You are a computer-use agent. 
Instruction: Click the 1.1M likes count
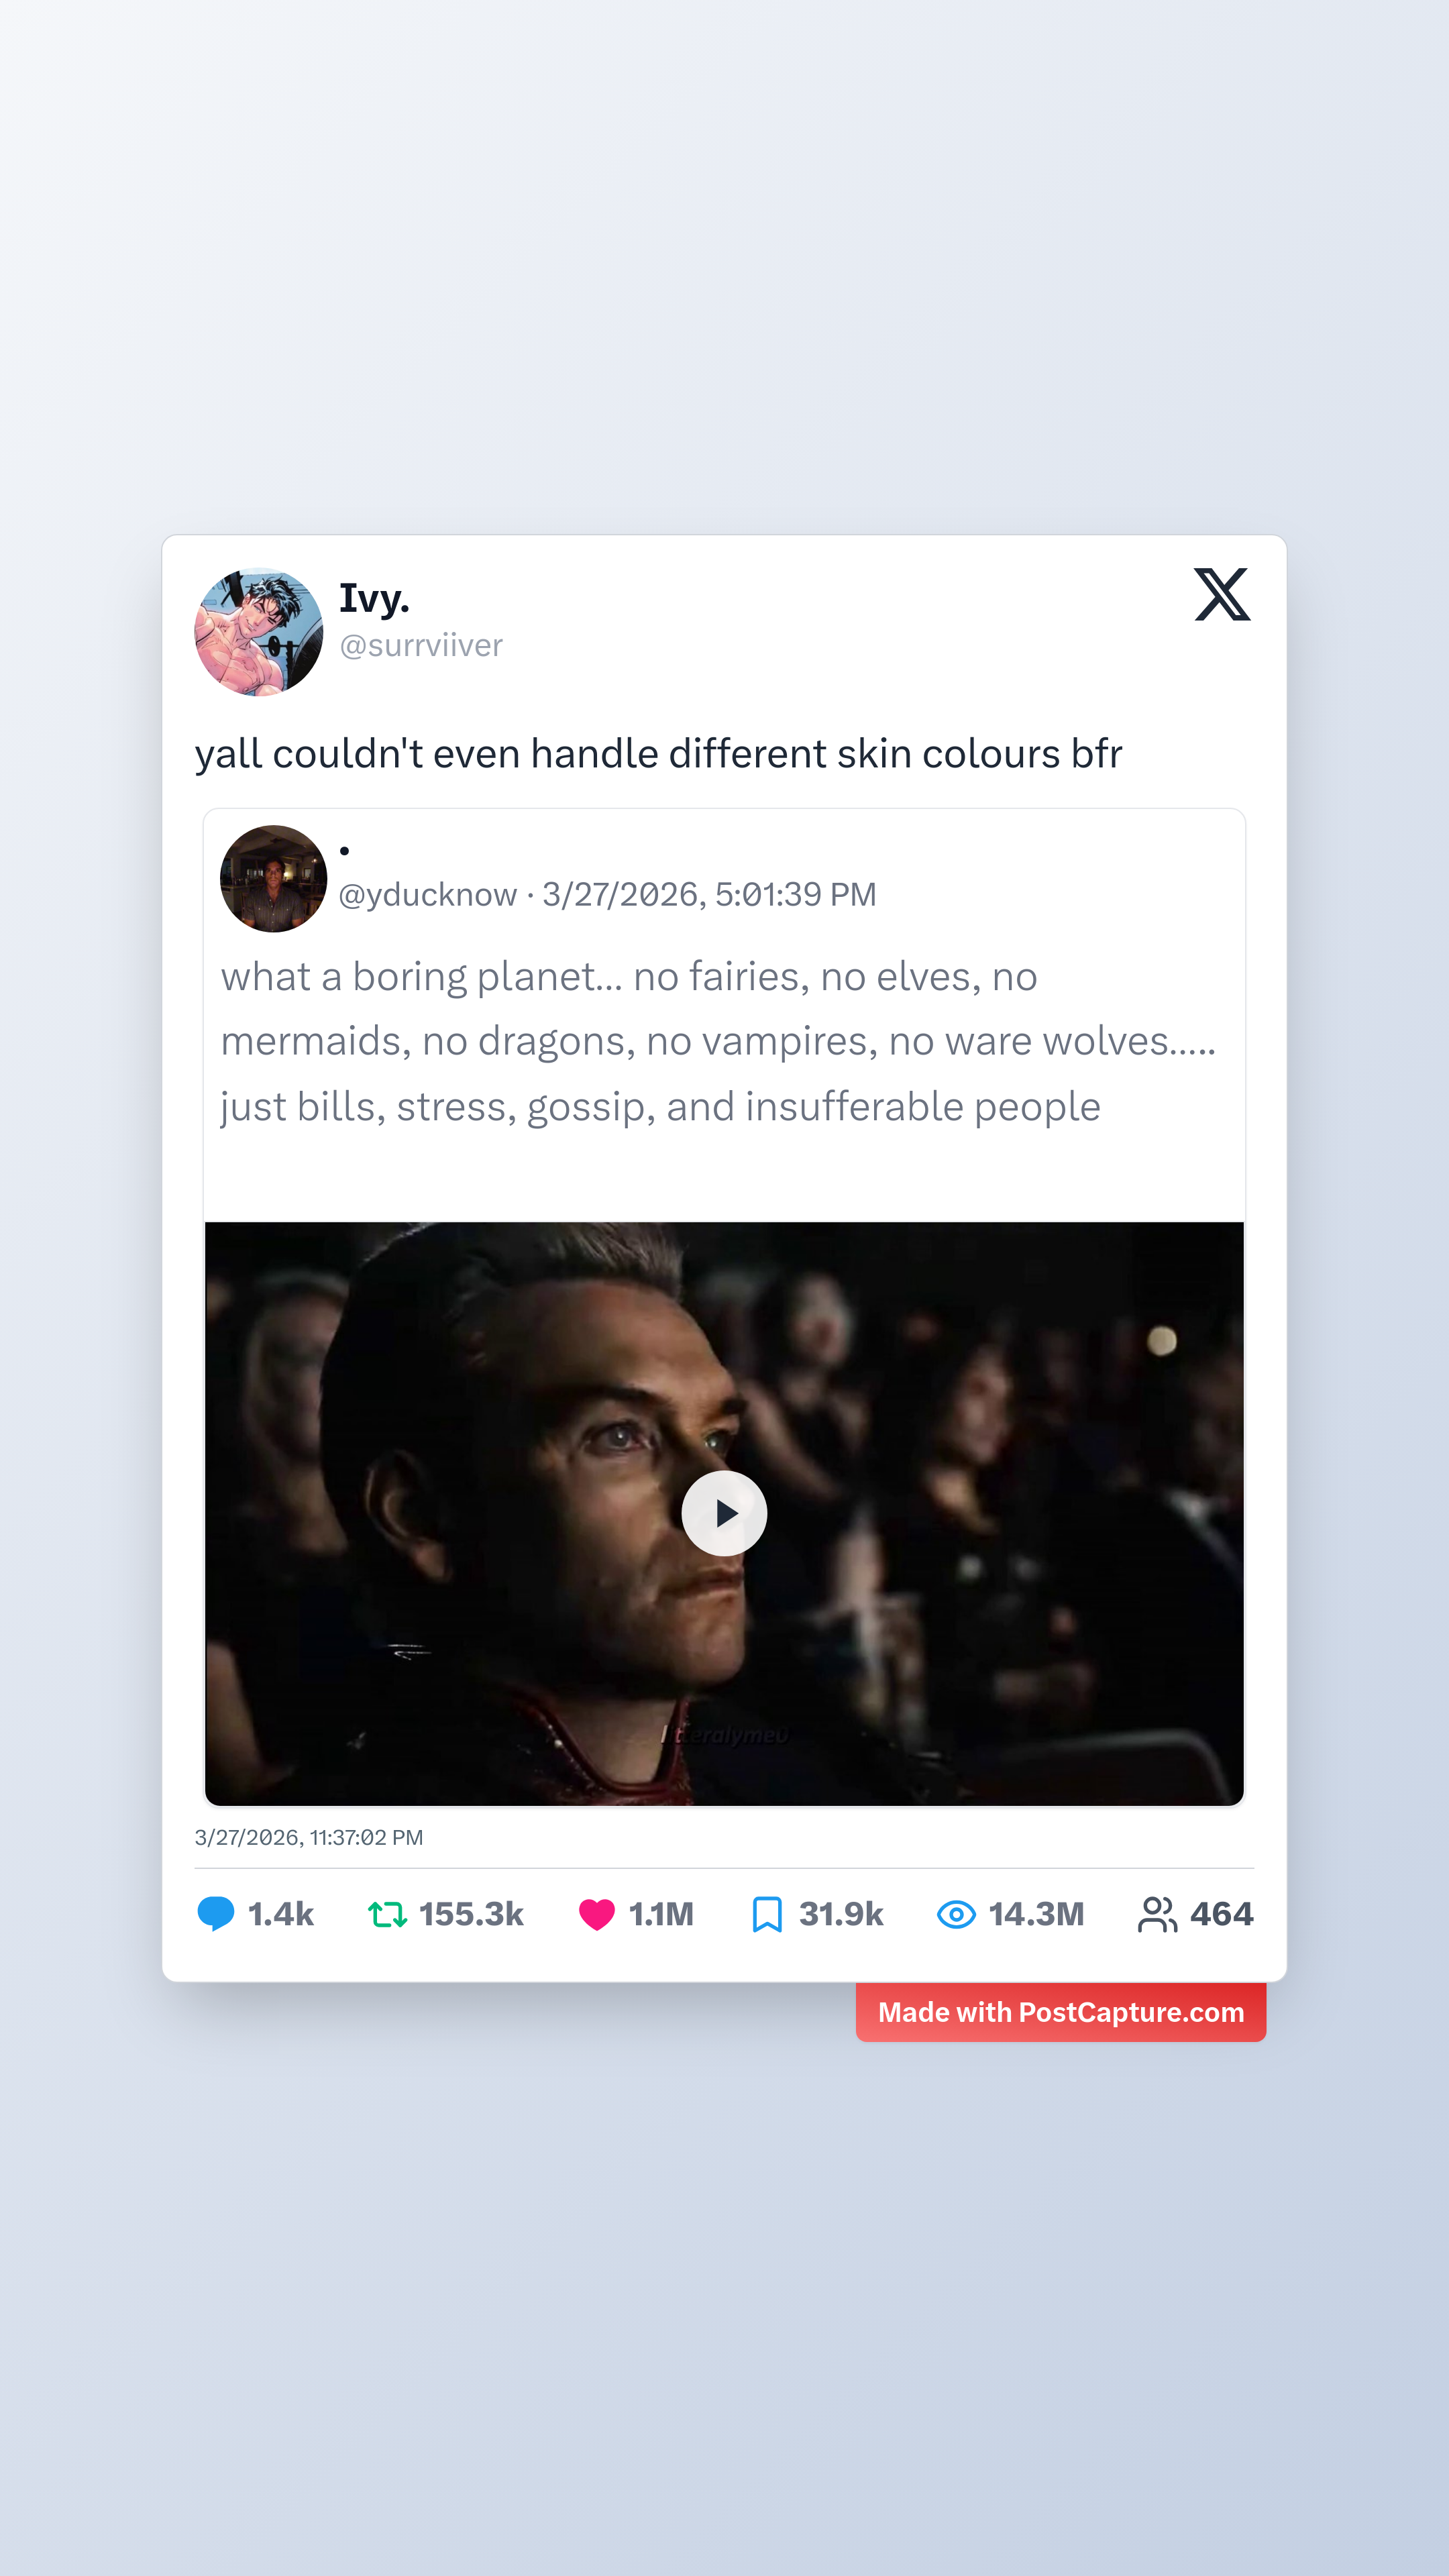pos(661,1914)
